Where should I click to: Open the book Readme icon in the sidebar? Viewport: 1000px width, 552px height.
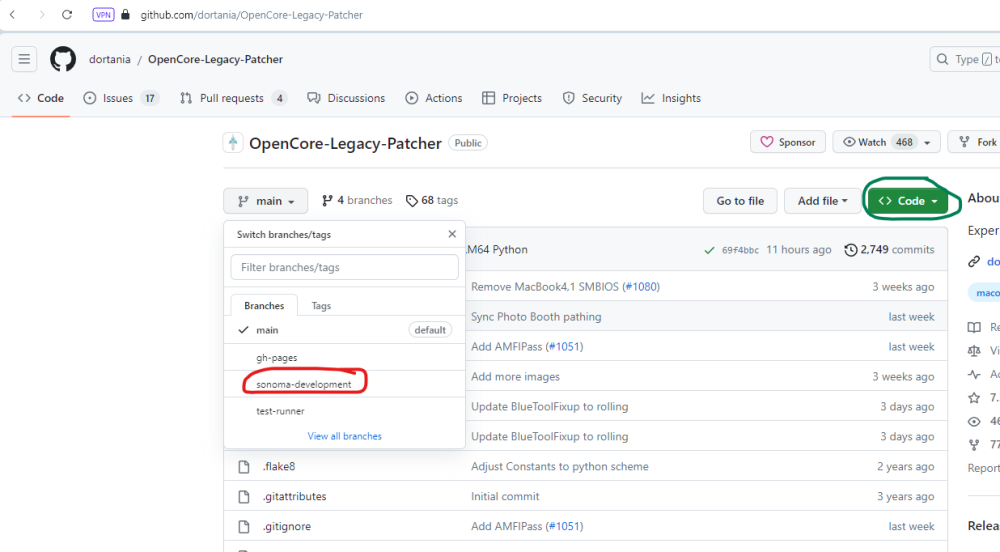(x=974, y=327)
